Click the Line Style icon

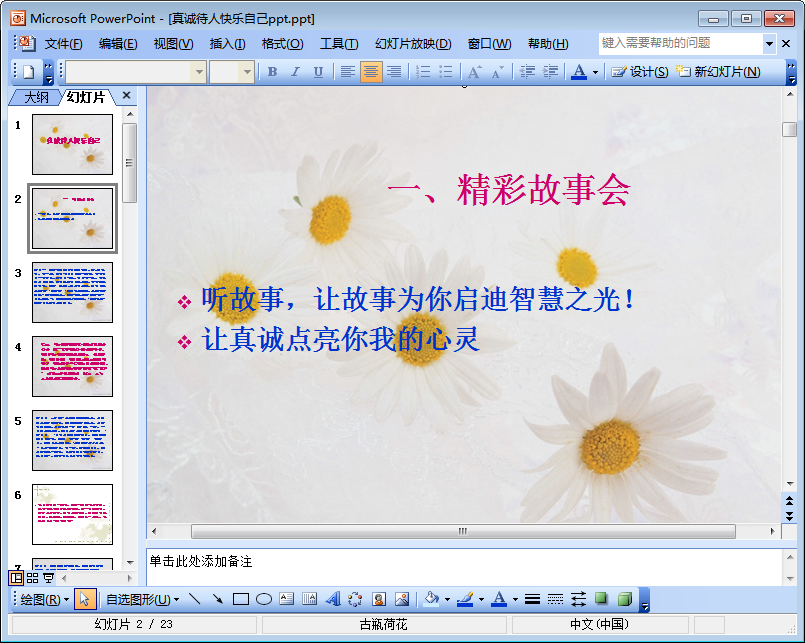click(532, 599)
